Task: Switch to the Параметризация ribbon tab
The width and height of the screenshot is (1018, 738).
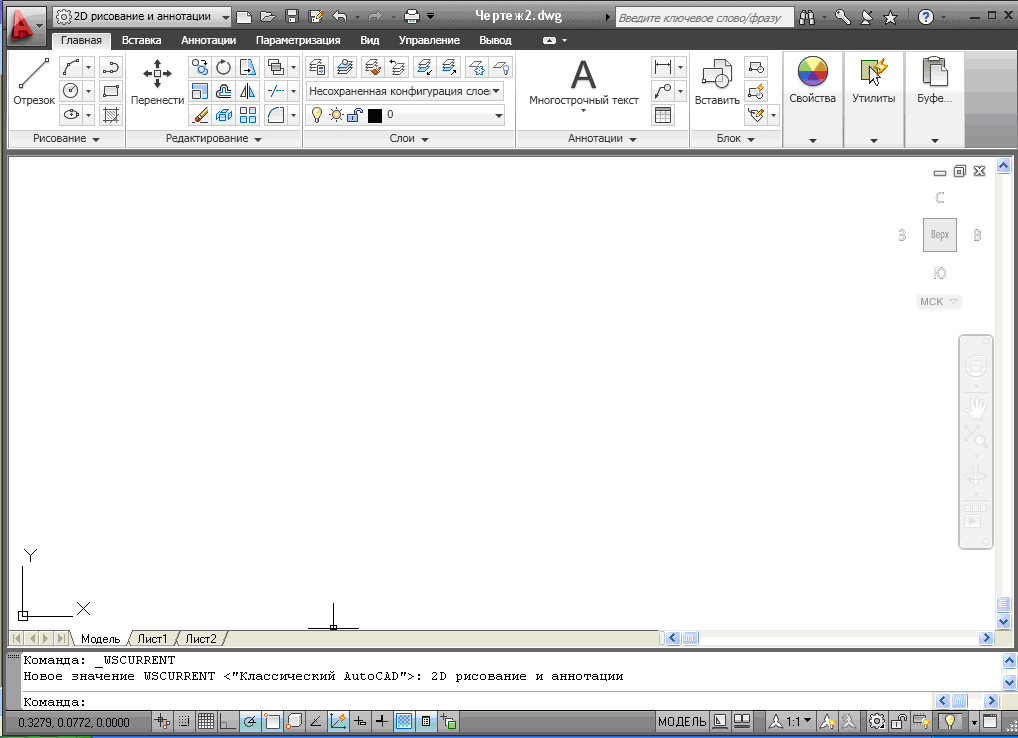Action: point(298,40)
